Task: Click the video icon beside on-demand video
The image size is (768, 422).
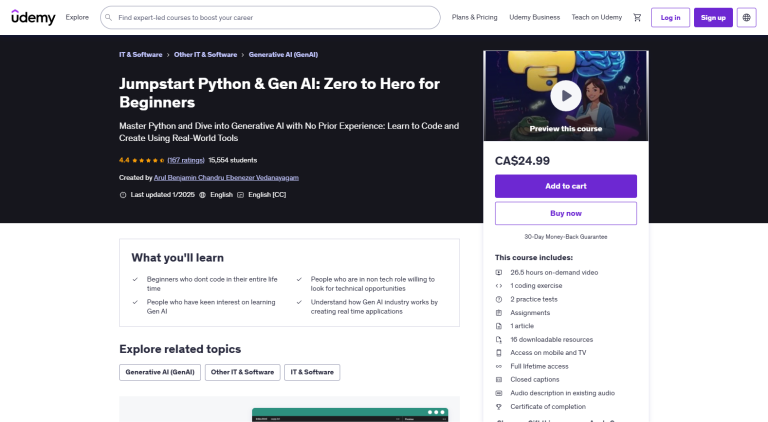Action: pyautogui.click(x=499, y=272)
